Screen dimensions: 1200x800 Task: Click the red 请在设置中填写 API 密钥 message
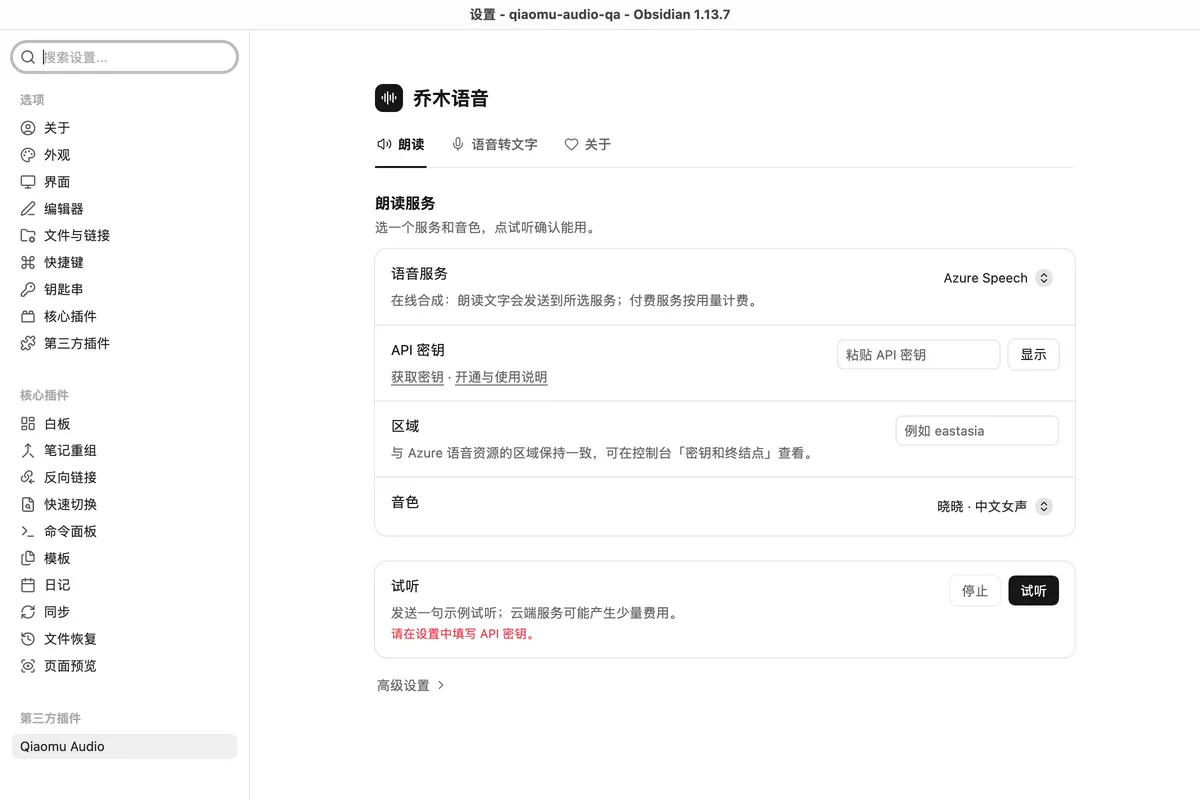point(463,634)
